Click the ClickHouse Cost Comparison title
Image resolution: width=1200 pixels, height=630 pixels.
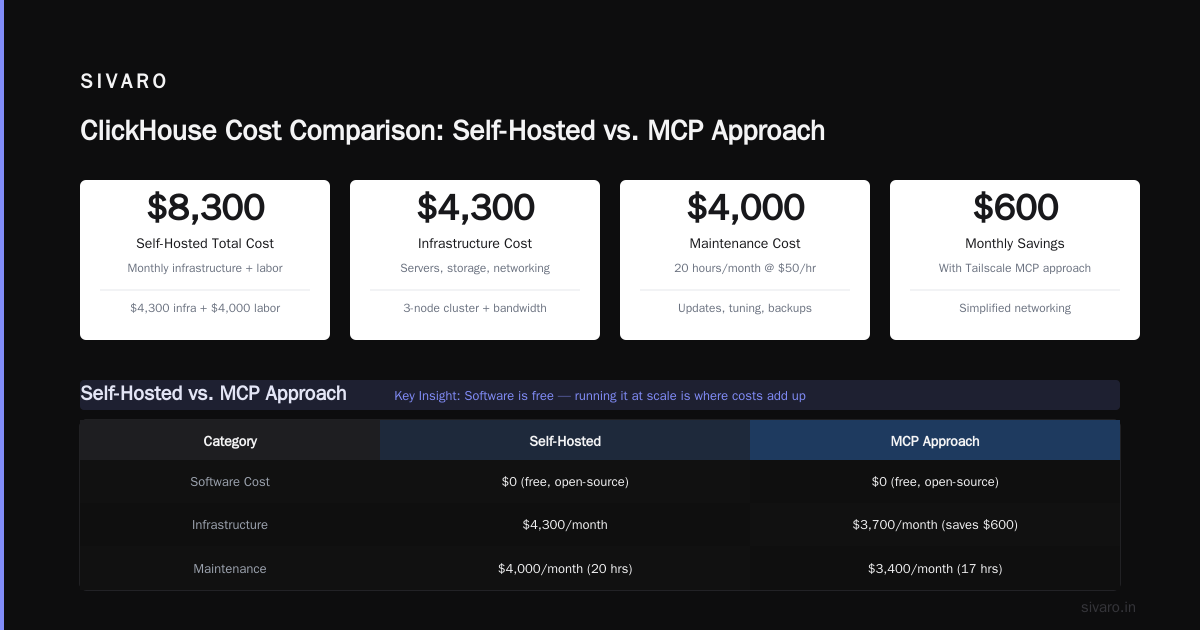(452, 130)
